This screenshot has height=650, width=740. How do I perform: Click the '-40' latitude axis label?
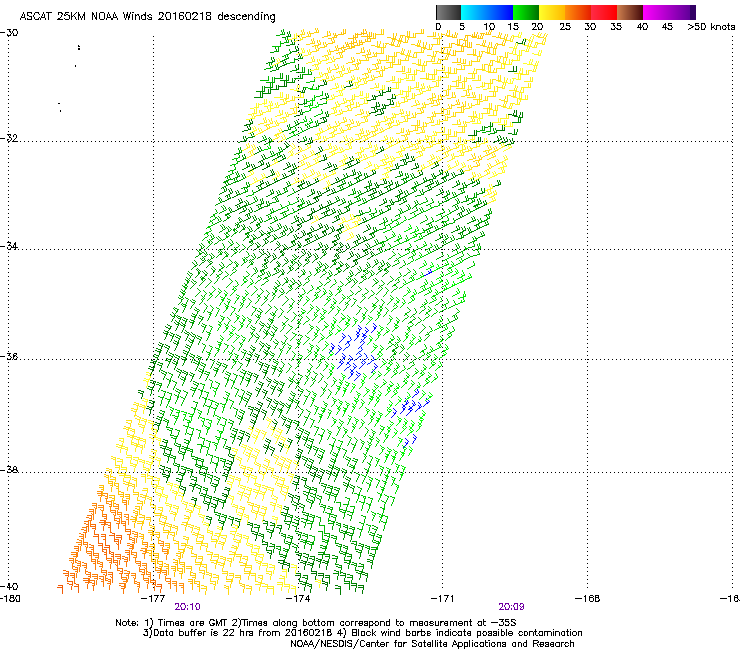[x=9, y=586]
